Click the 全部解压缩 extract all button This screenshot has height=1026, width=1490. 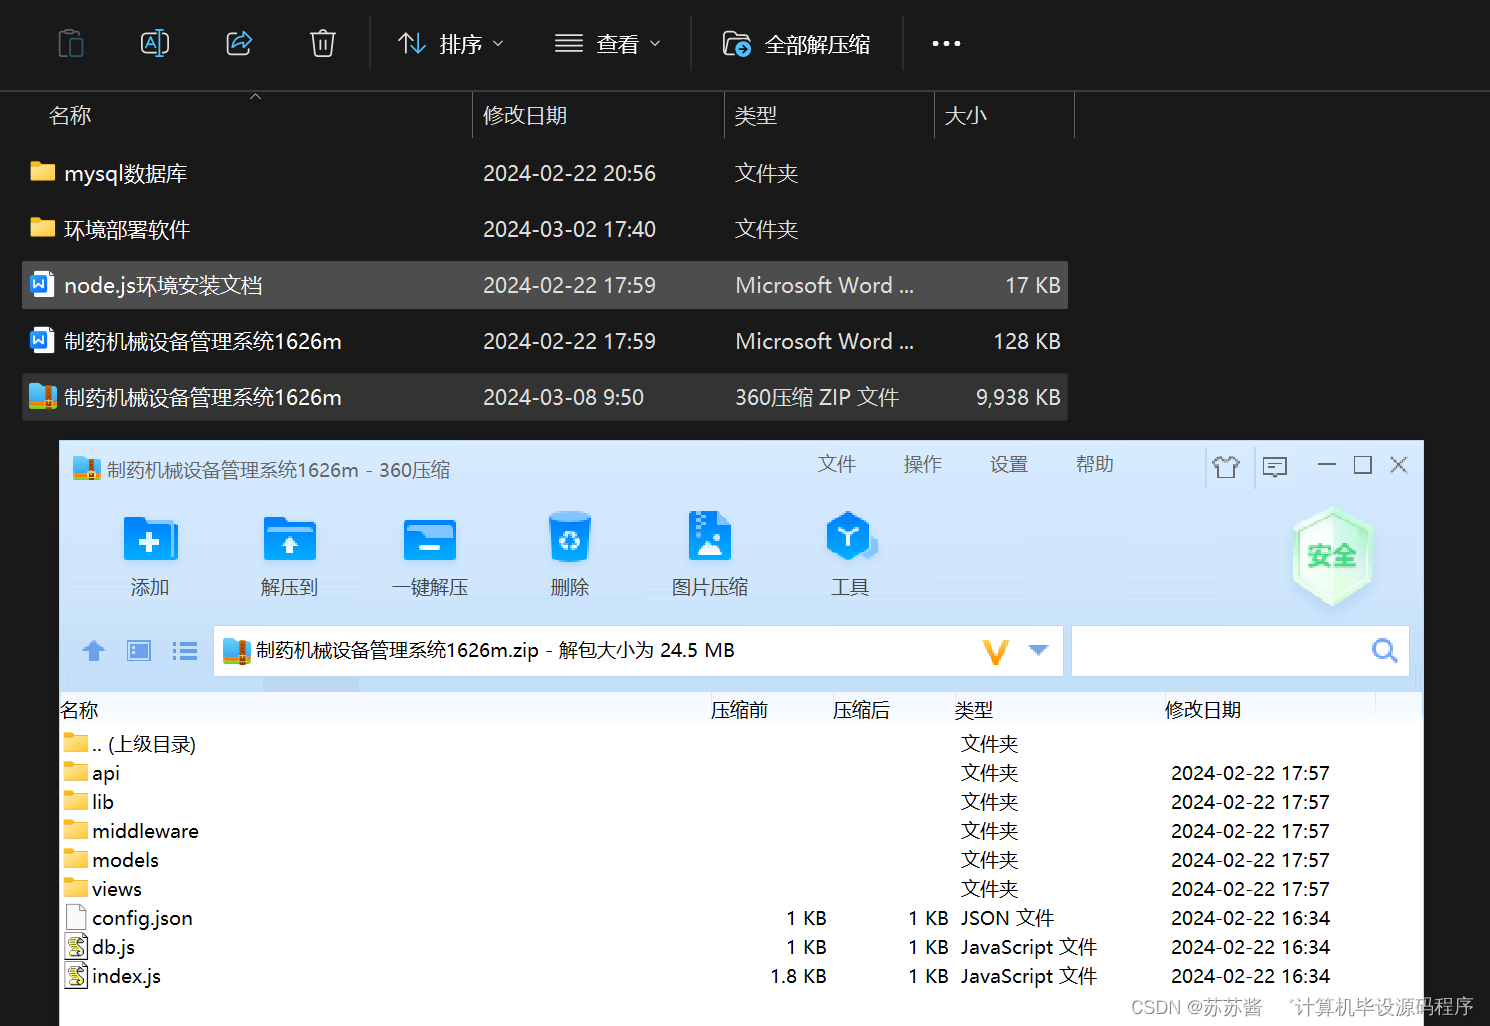797,43
